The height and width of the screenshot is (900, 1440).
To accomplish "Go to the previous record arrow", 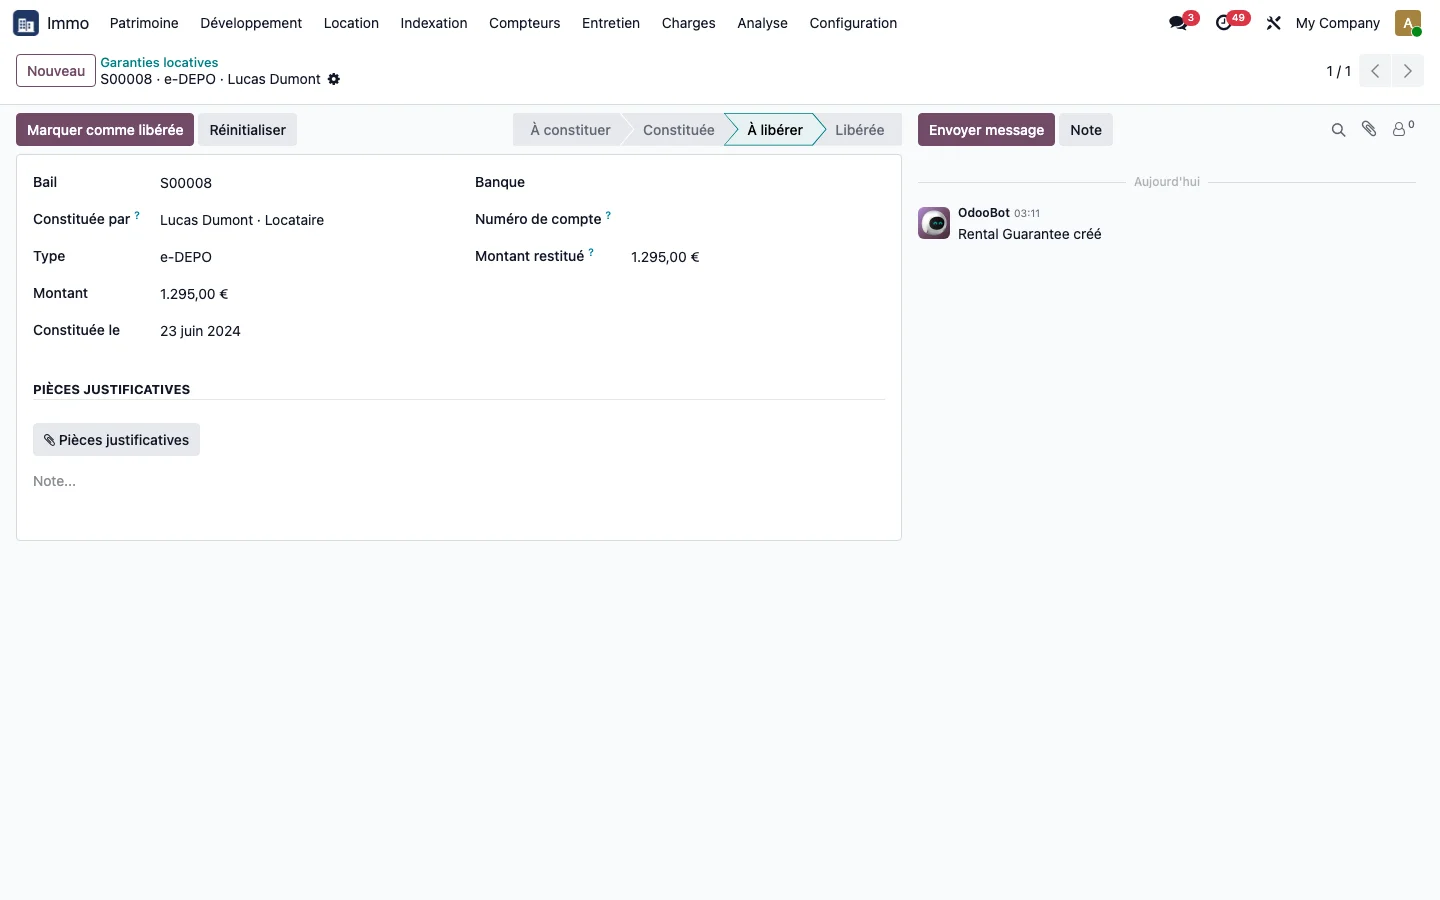I will pyautogui.click(x=1375, y=71).
